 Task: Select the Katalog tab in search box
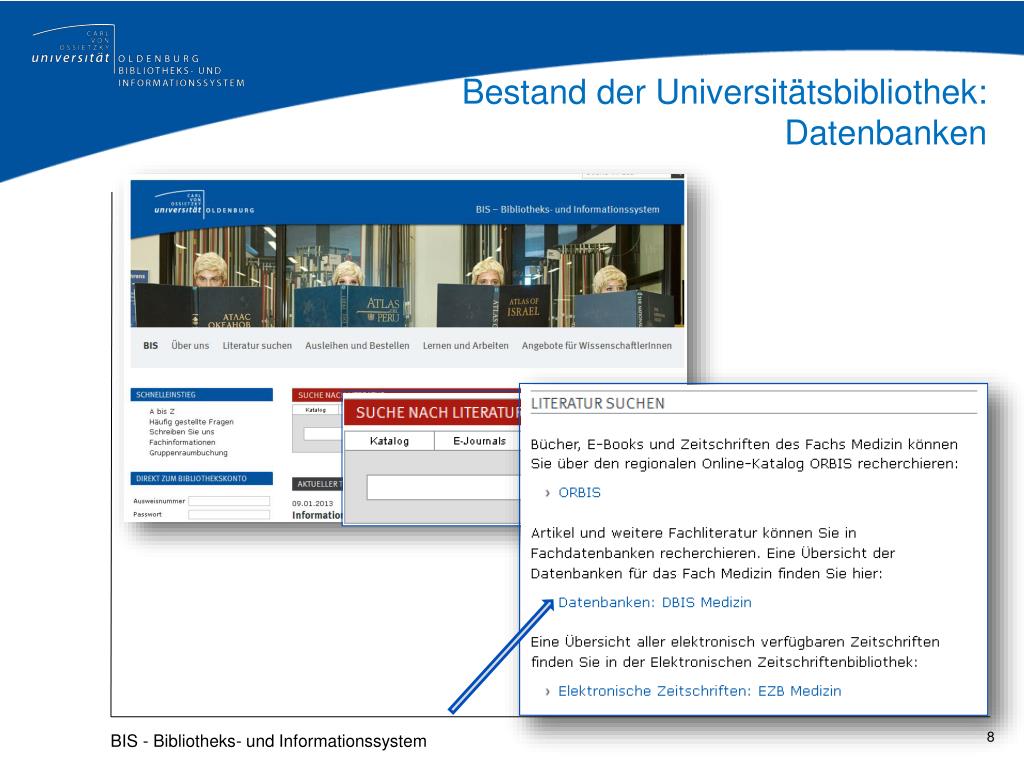[x=389, y=441]
